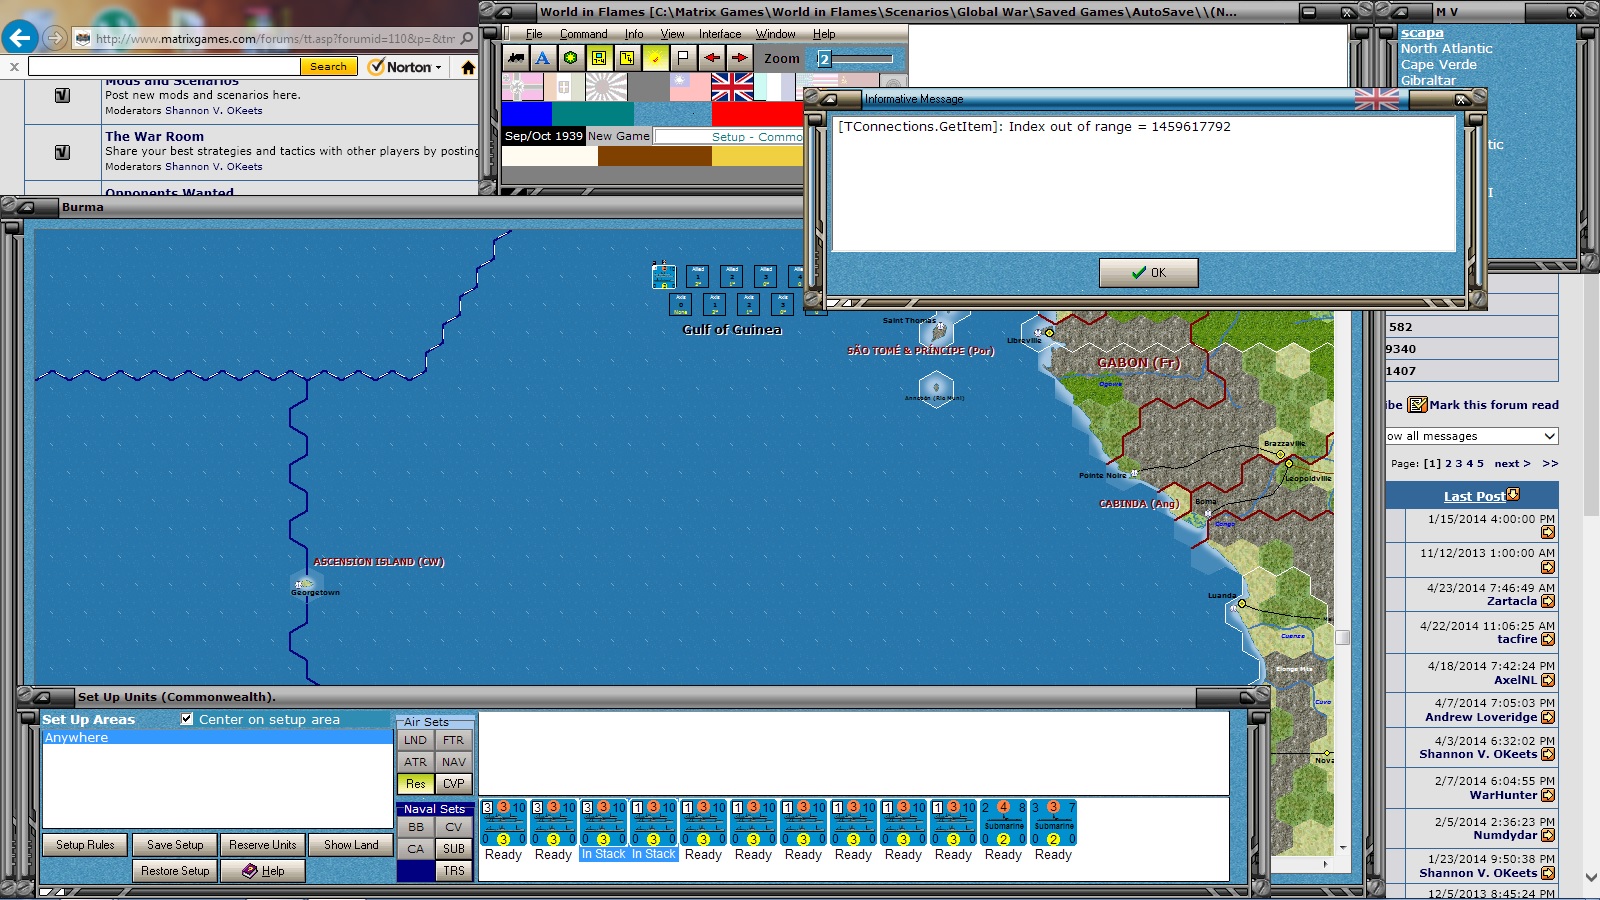
Task: Click the browser address bar
Action: (x=275, y=39)
